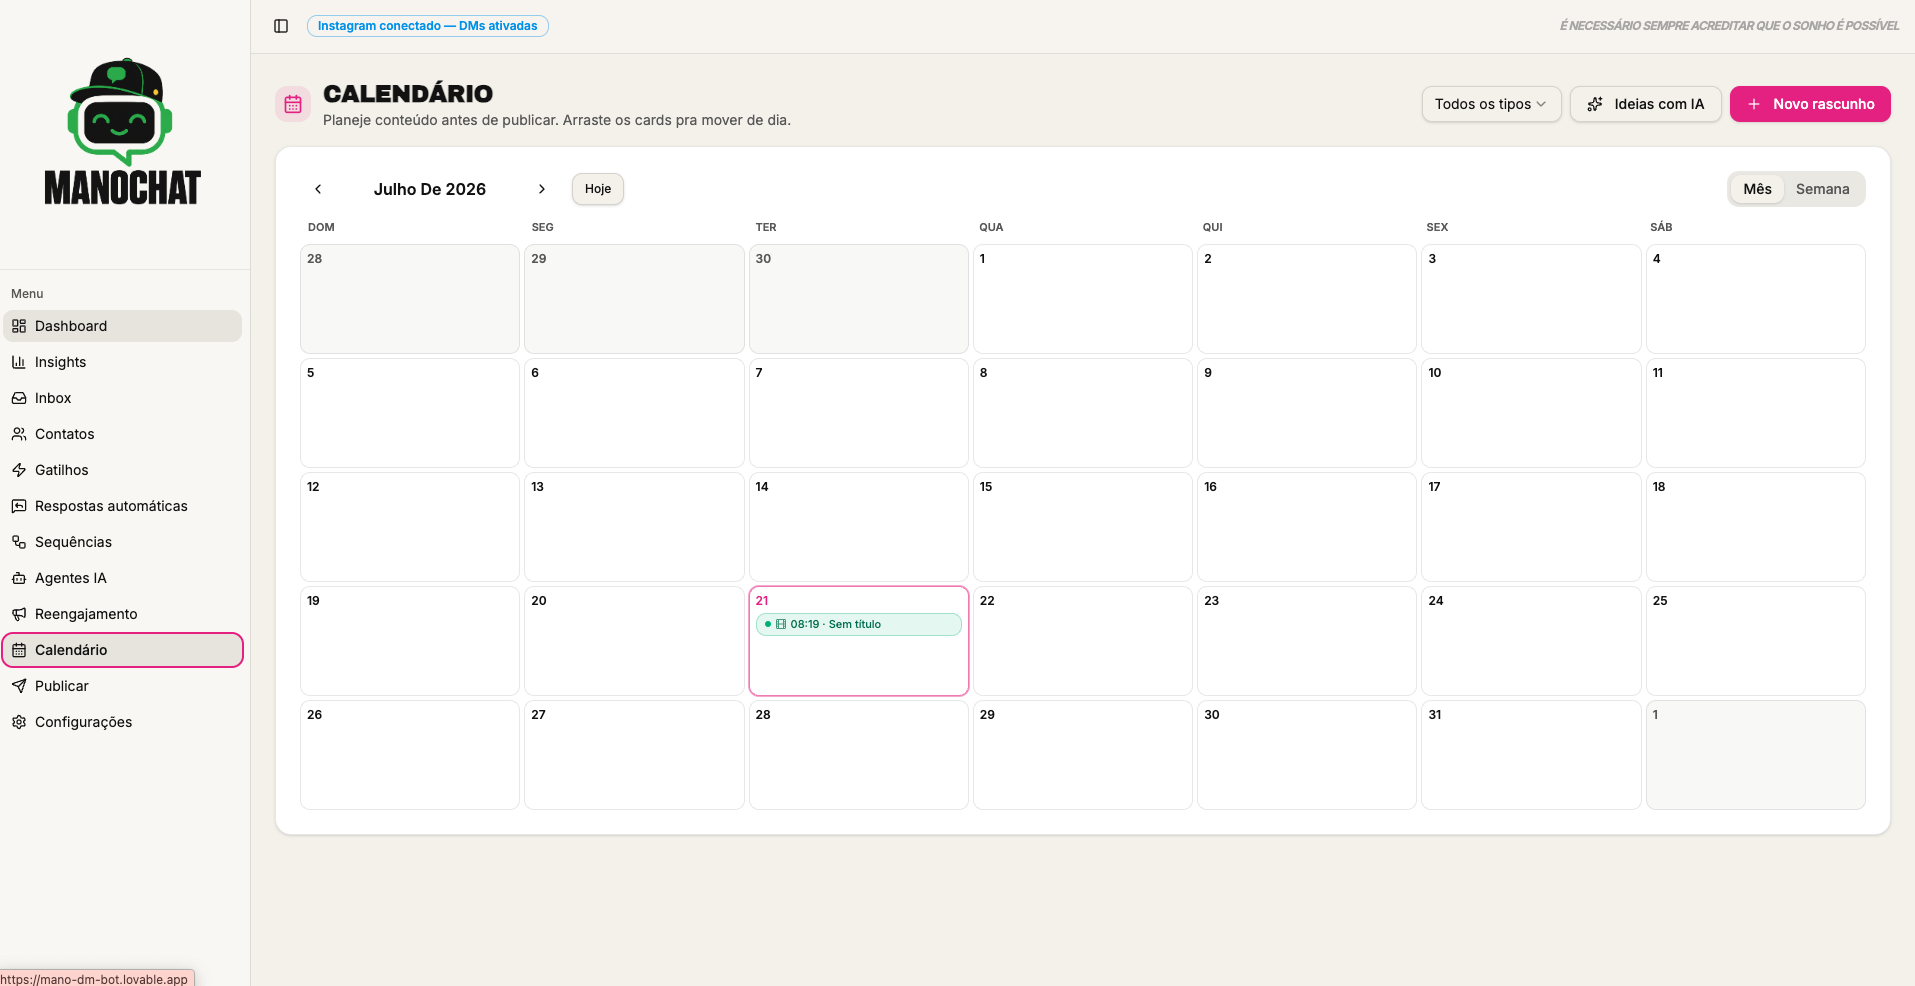Click the Agentes IA robot icon
1915x986 pixels.
(19, 578)
